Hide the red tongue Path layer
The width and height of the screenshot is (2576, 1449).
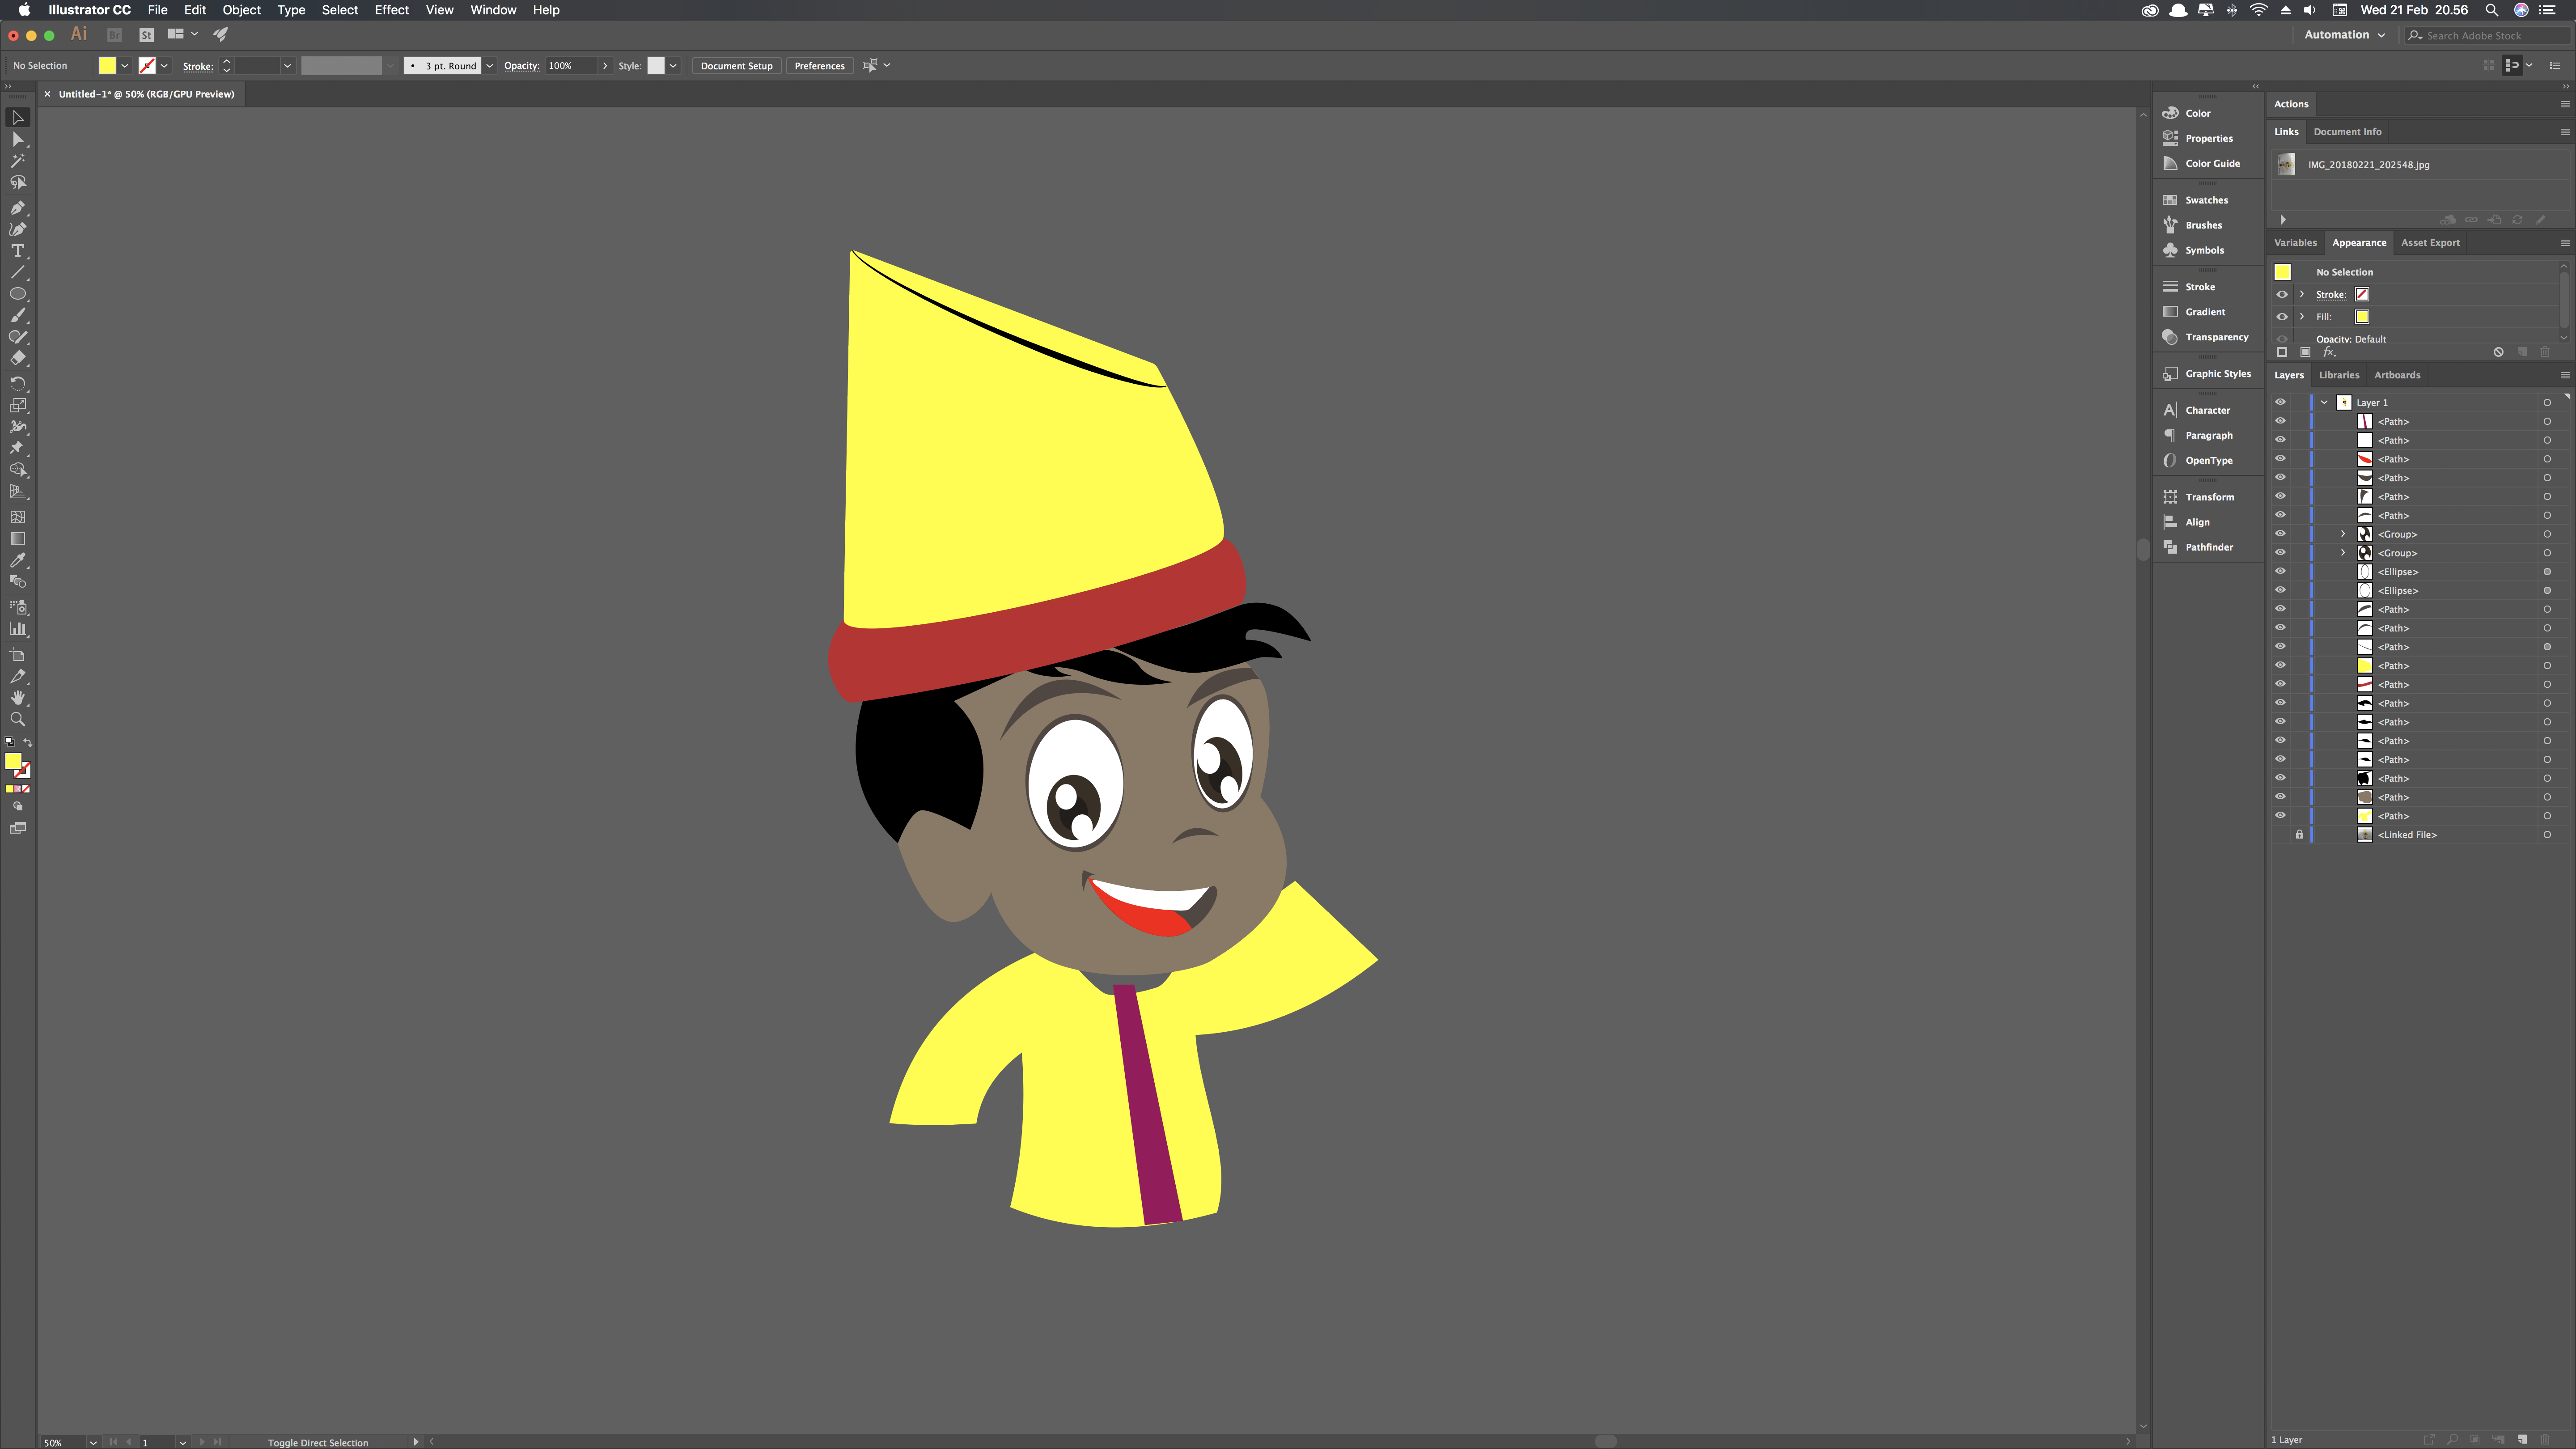[2280, 459]
